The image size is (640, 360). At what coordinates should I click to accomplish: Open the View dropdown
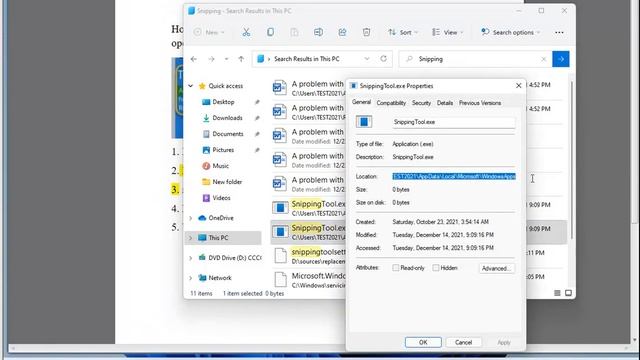447,32
